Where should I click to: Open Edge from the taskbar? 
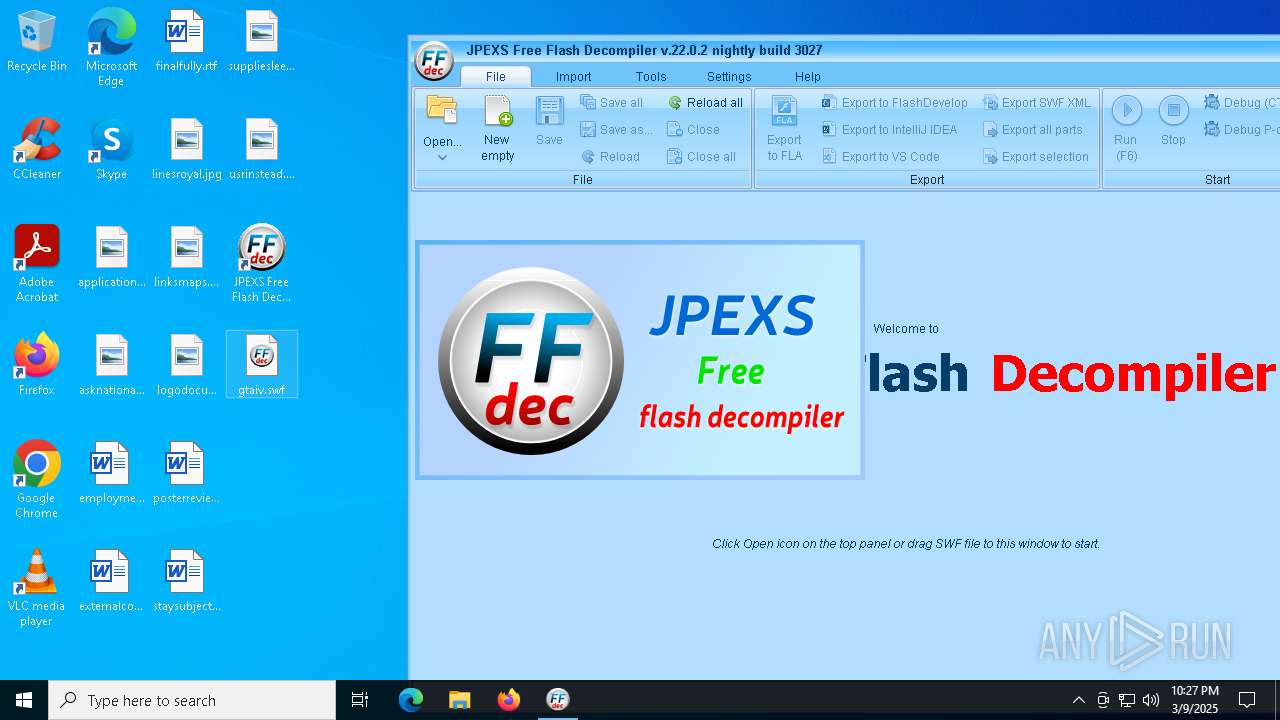(411, 700)
